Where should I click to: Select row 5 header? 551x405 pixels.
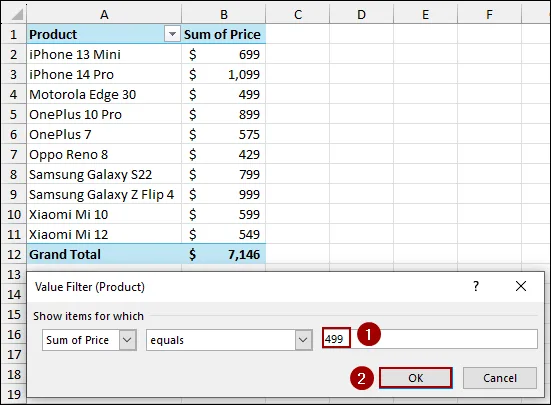14,114
